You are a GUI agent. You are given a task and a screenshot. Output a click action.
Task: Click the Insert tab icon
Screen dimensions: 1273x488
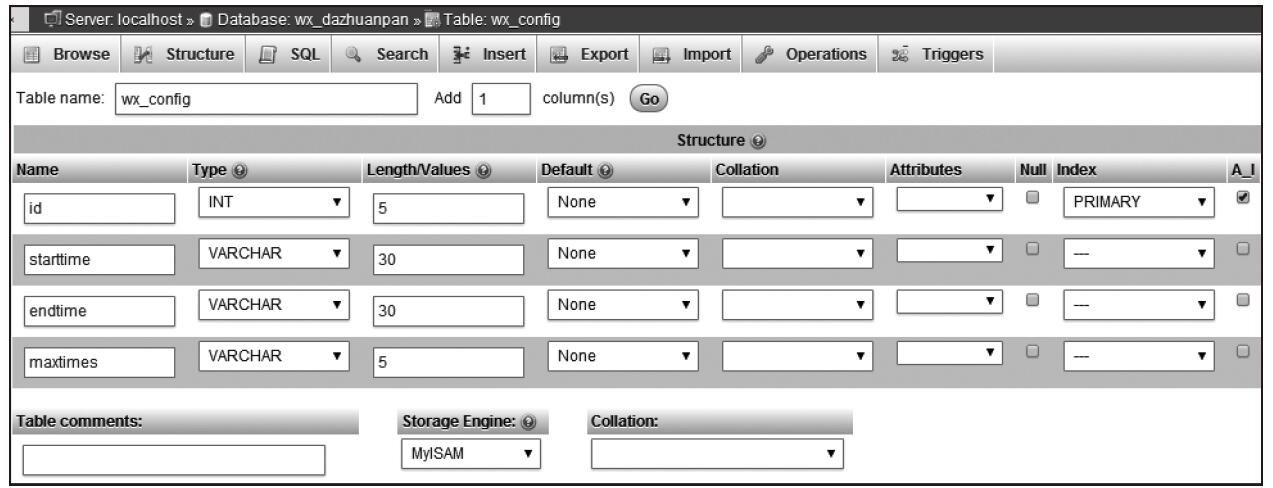[463, 53]
